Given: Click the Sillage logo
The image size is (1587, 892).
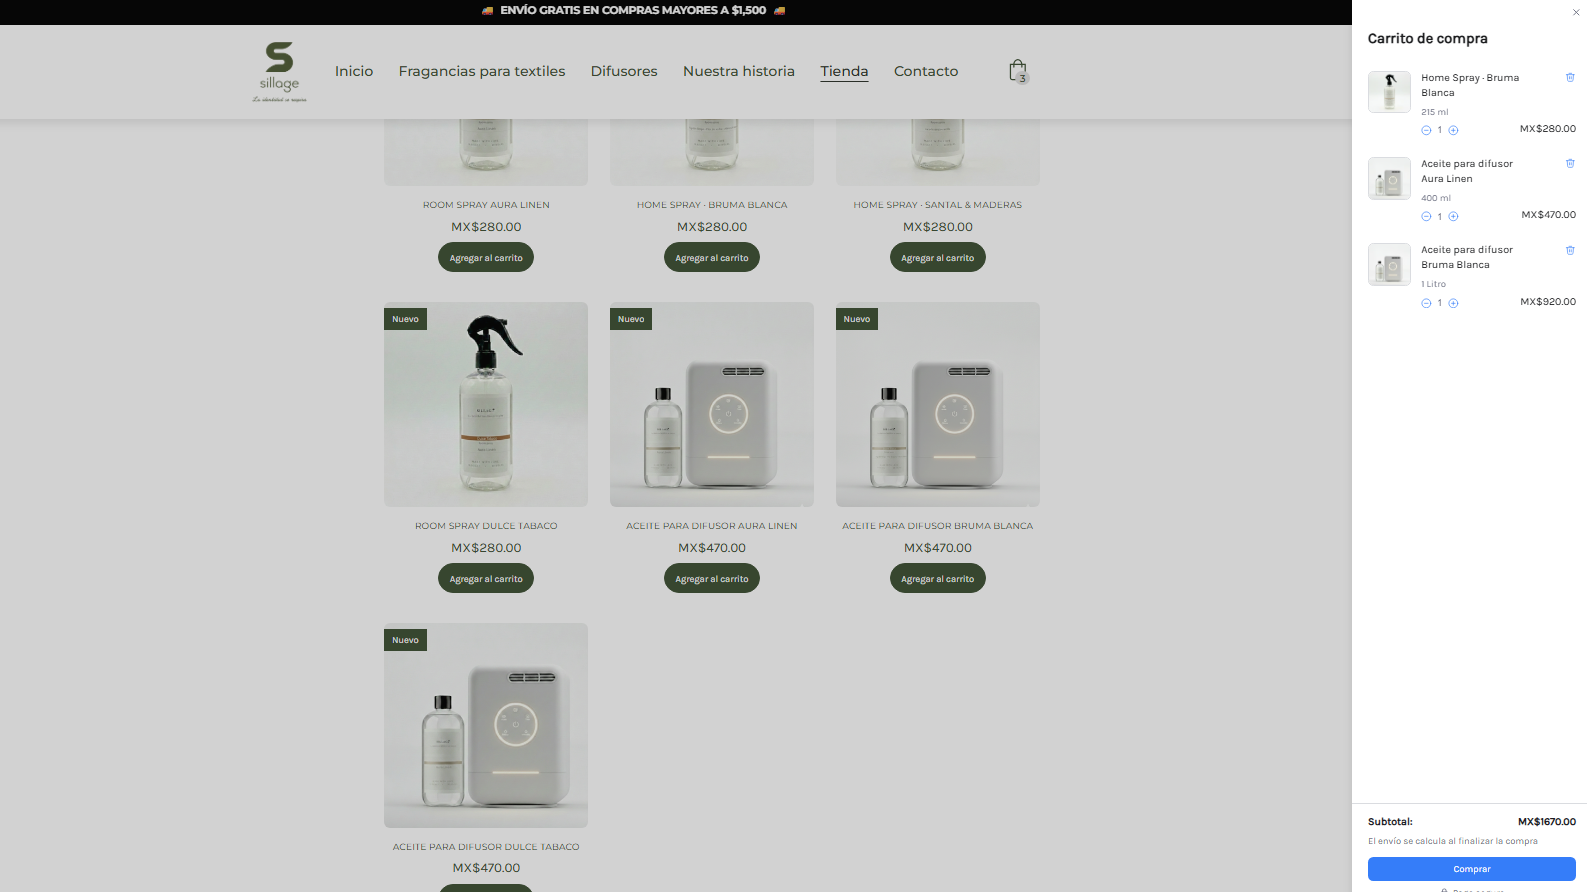Looking at the screenshot, I should 279,71.
